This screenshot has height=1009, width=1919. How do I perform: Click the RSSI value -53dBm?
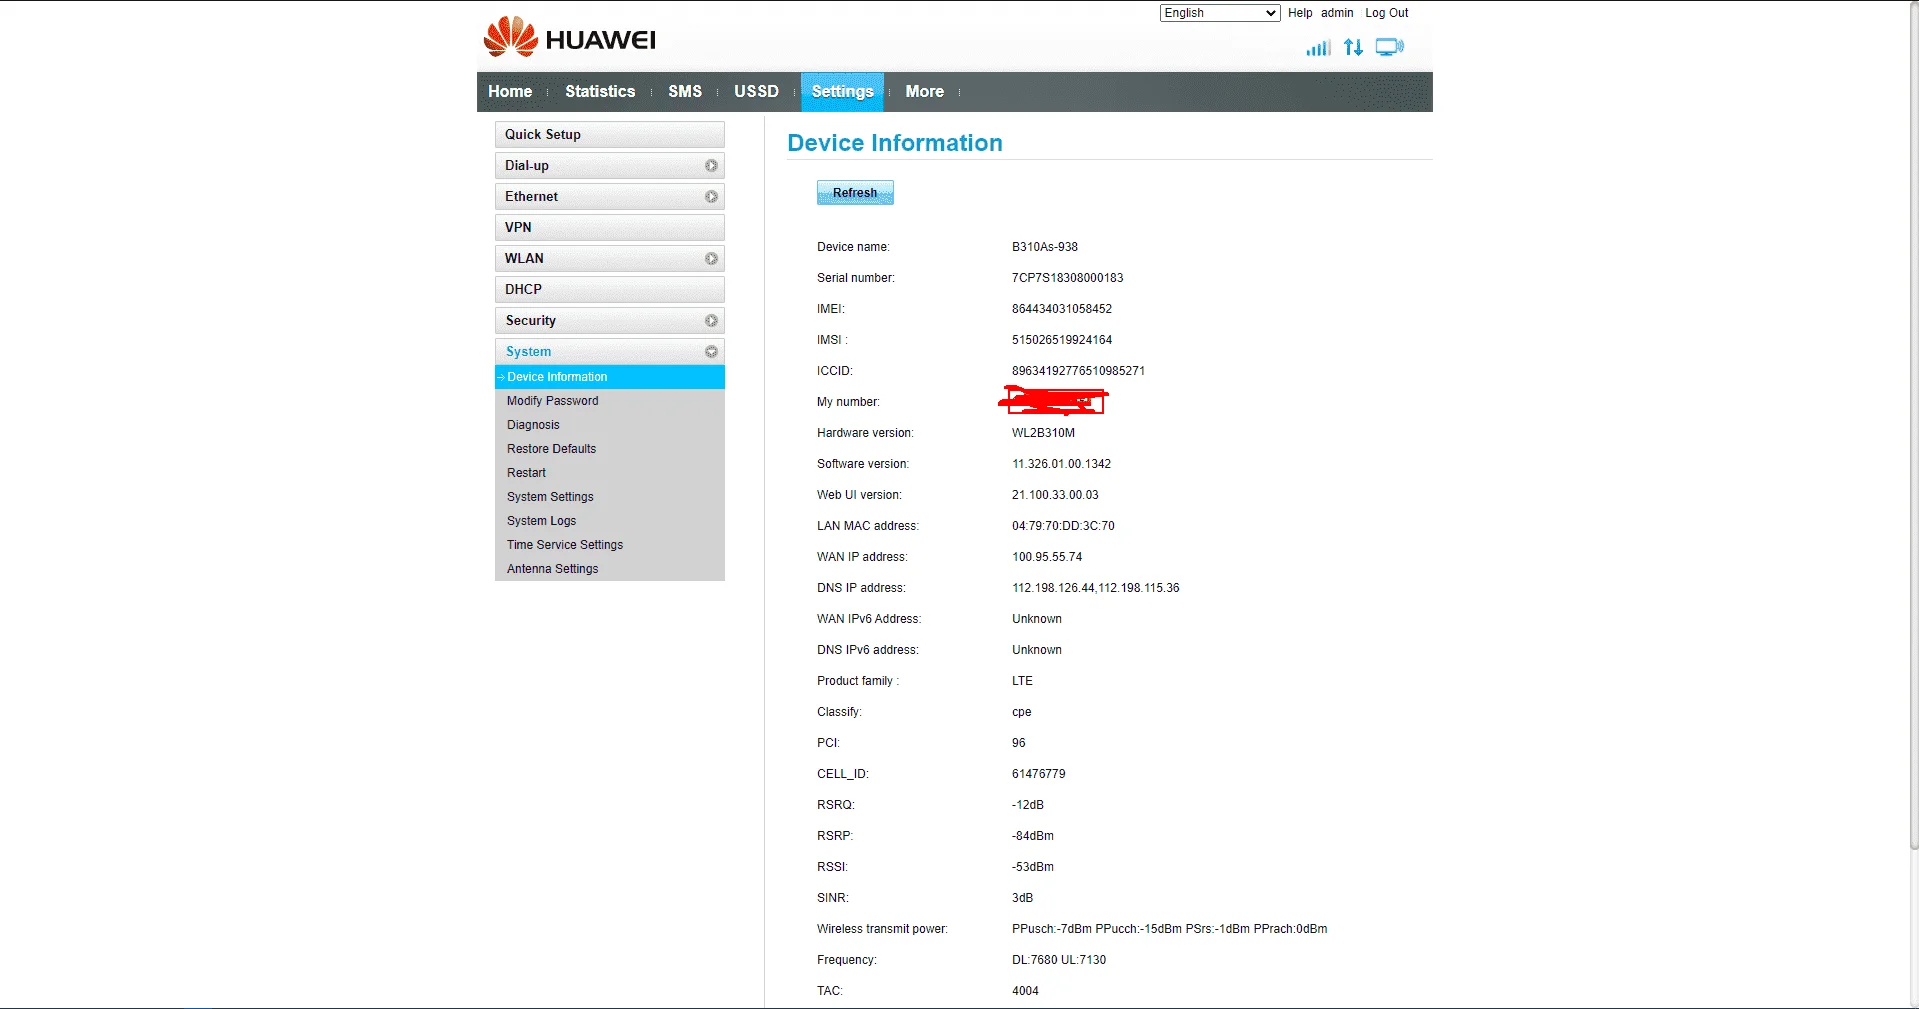(1033, 867)
